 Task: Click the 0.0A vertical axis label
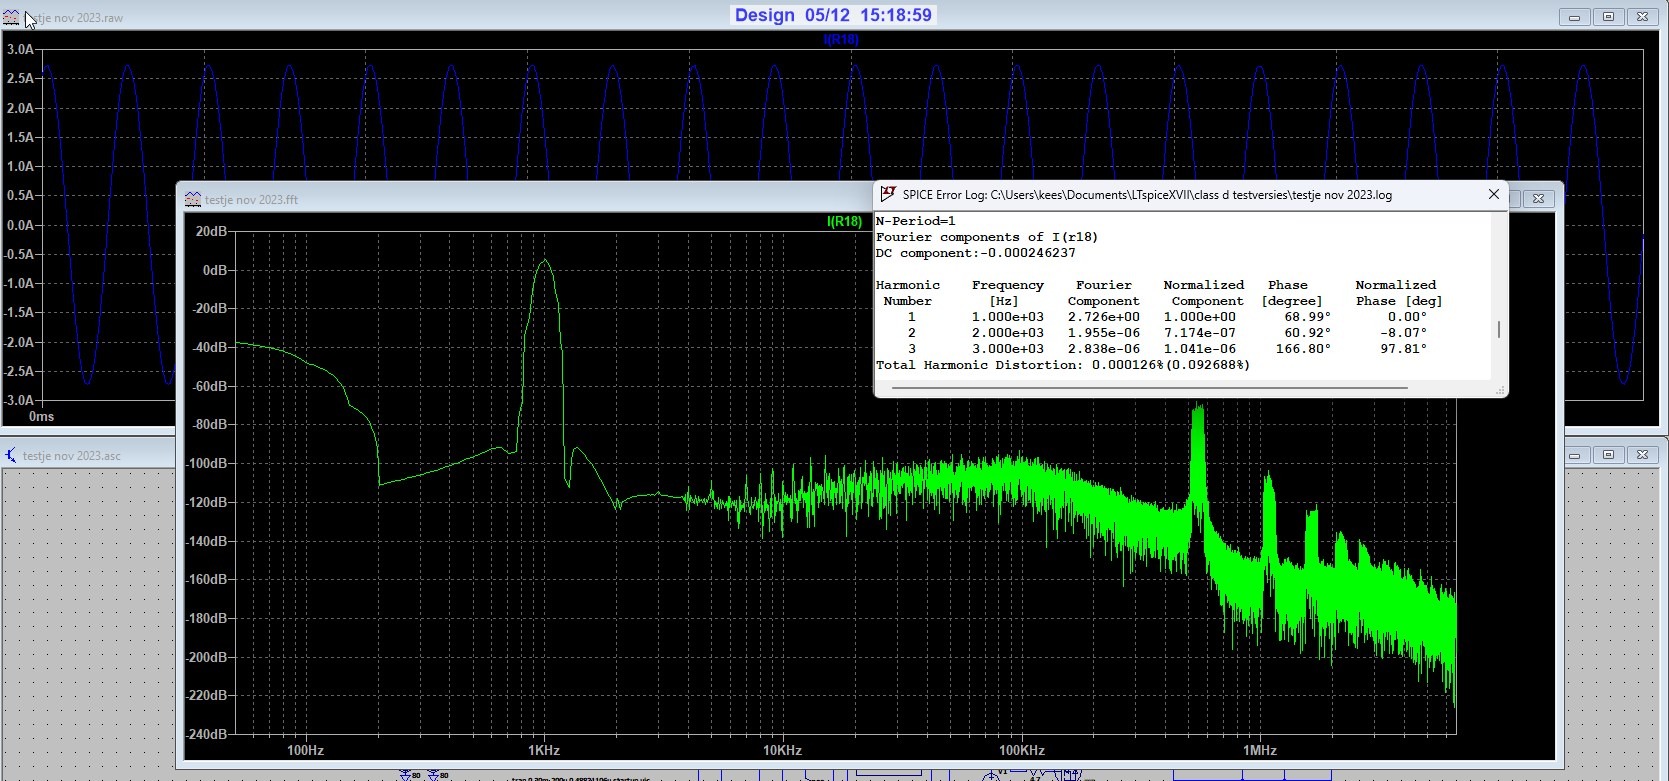pos(20,225)
